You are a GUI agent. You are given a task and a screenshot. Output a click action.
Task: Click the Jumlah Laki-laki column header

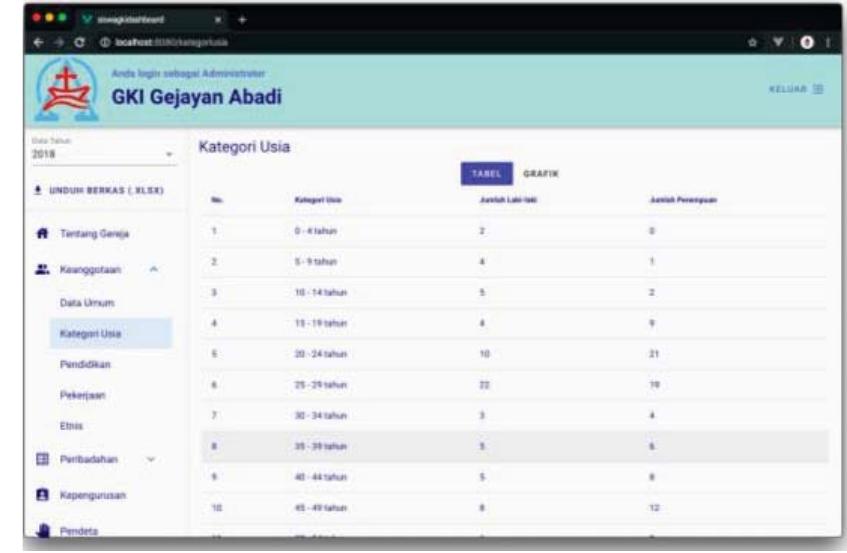(x=508, y=200)
